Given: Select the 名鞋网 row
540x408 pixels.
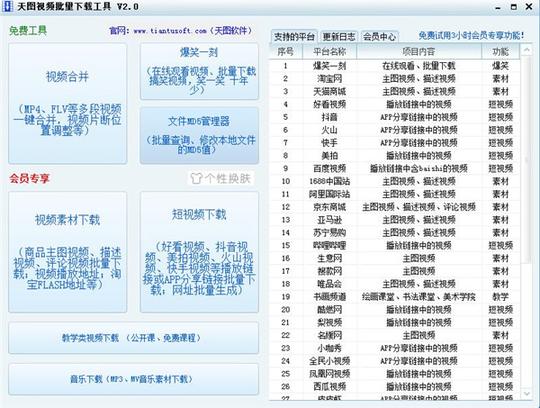Looking at the screenshot, I should click(394, 335).
